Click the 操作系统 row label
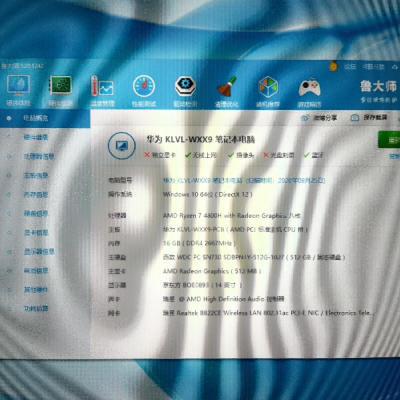Screen dimensions: 400x400 [120, 194]
